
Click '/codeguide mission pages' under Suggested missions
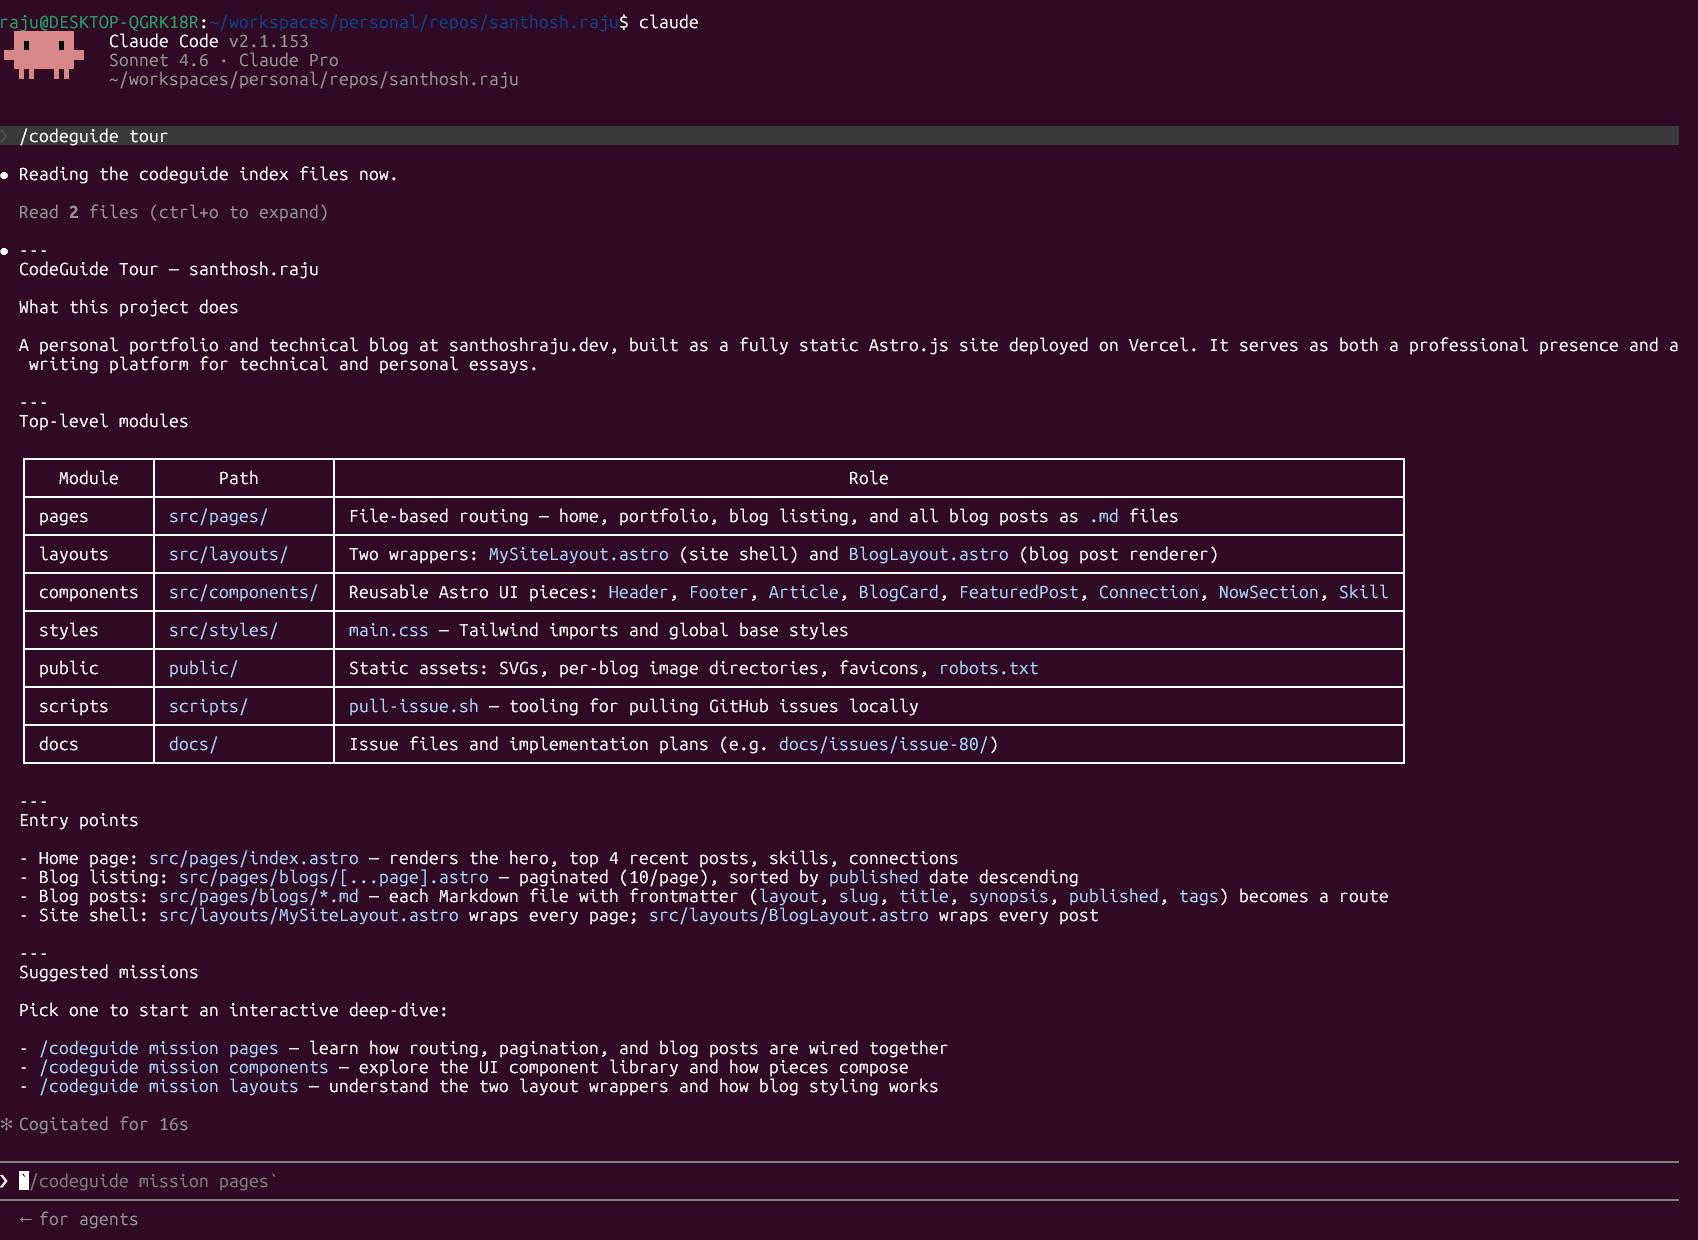pyautogui.click(x=158, y=1048)
